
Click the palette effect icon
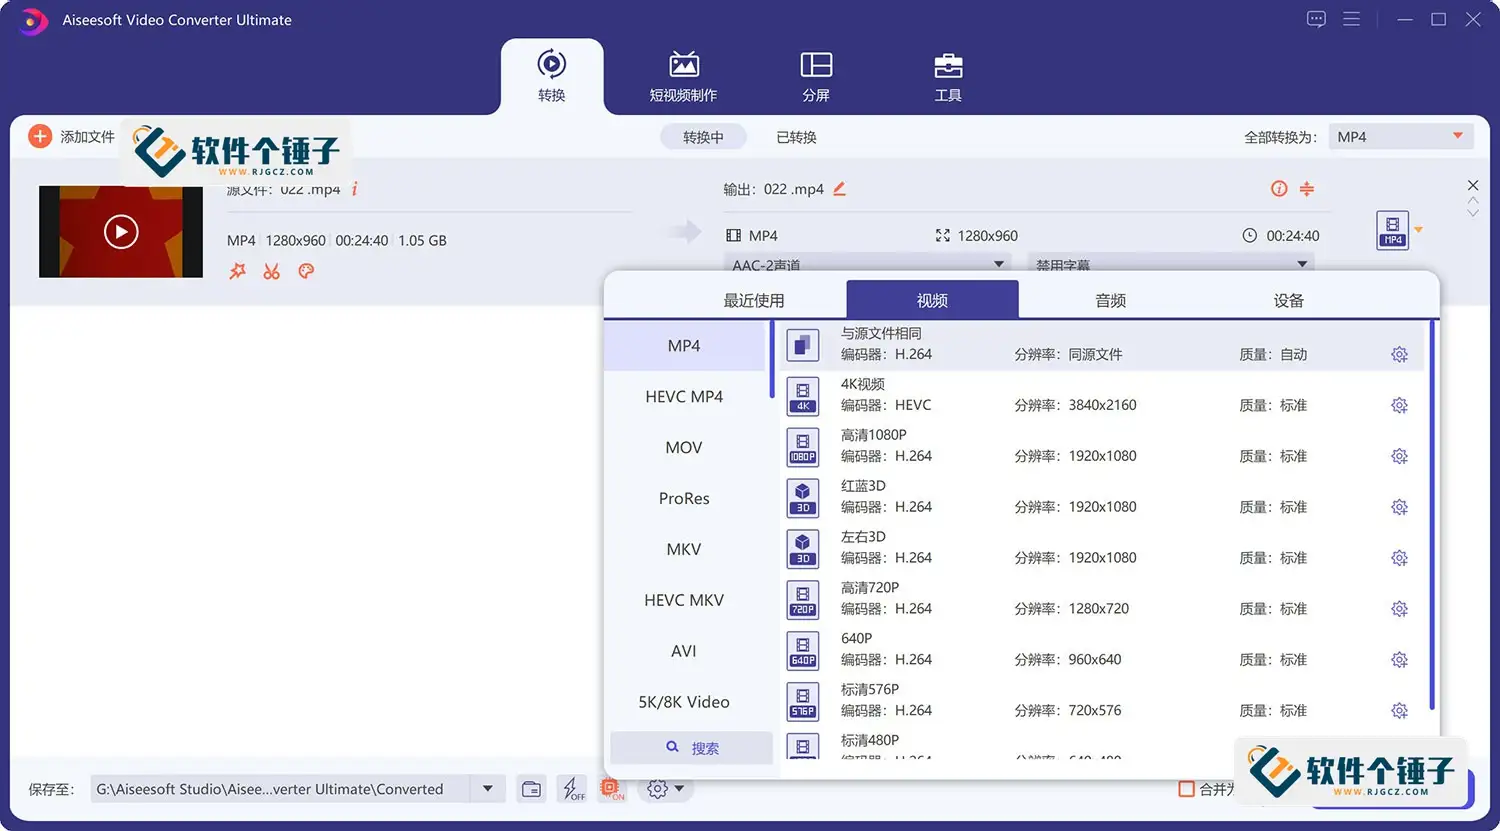305,271
